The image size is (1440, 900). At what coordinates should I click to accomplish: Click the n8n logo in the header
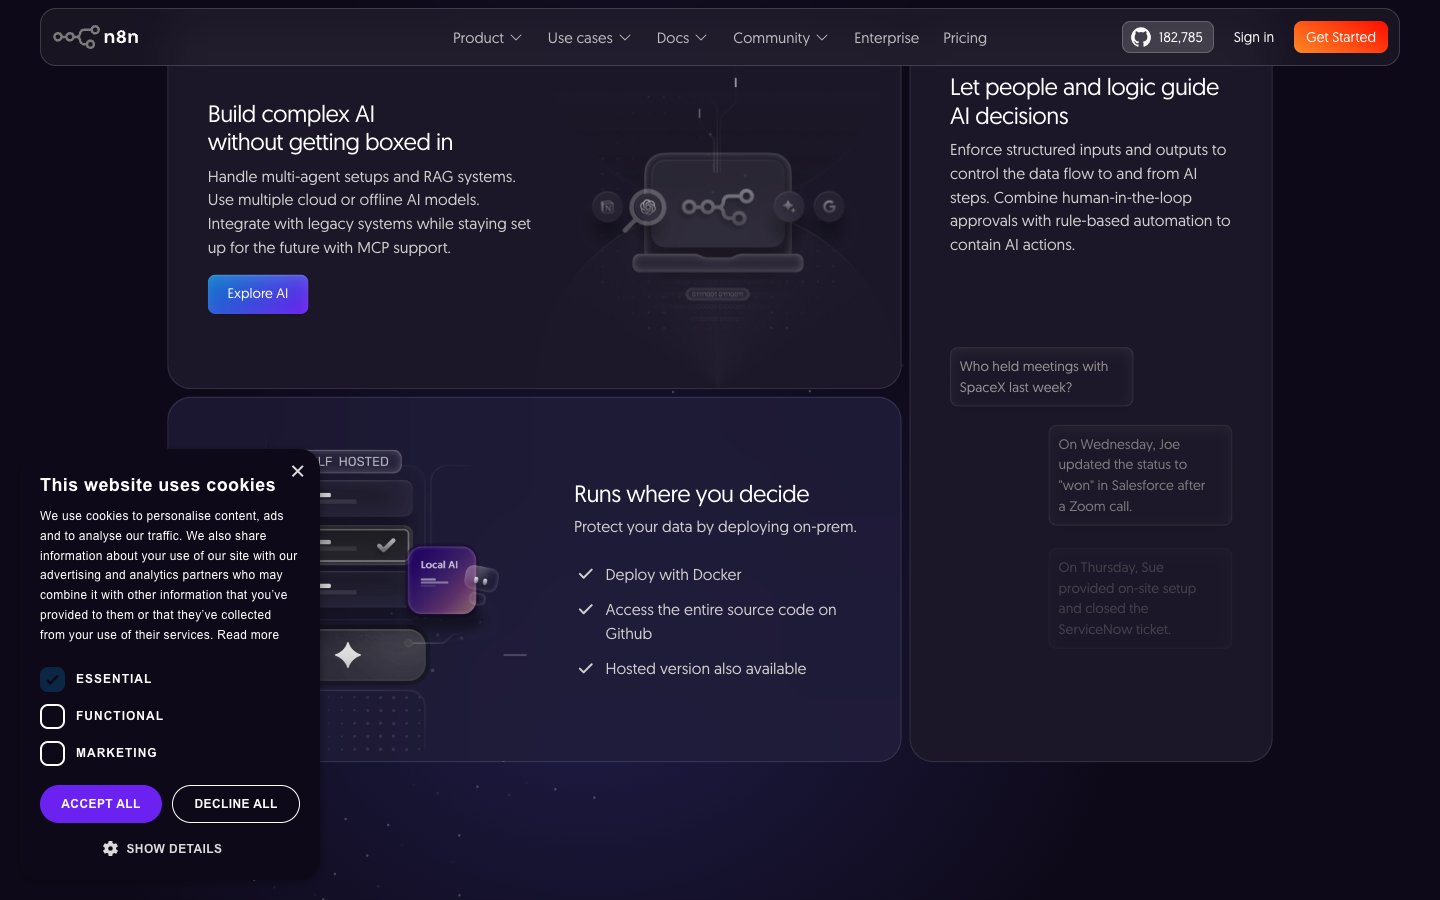[x=96, y=37]
